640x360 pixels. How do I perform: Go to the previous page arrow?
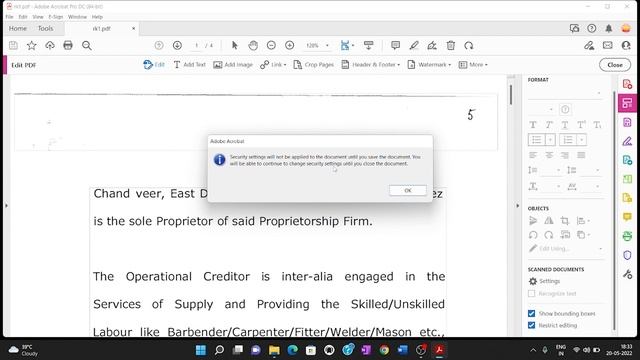click(x=159, y=45)
